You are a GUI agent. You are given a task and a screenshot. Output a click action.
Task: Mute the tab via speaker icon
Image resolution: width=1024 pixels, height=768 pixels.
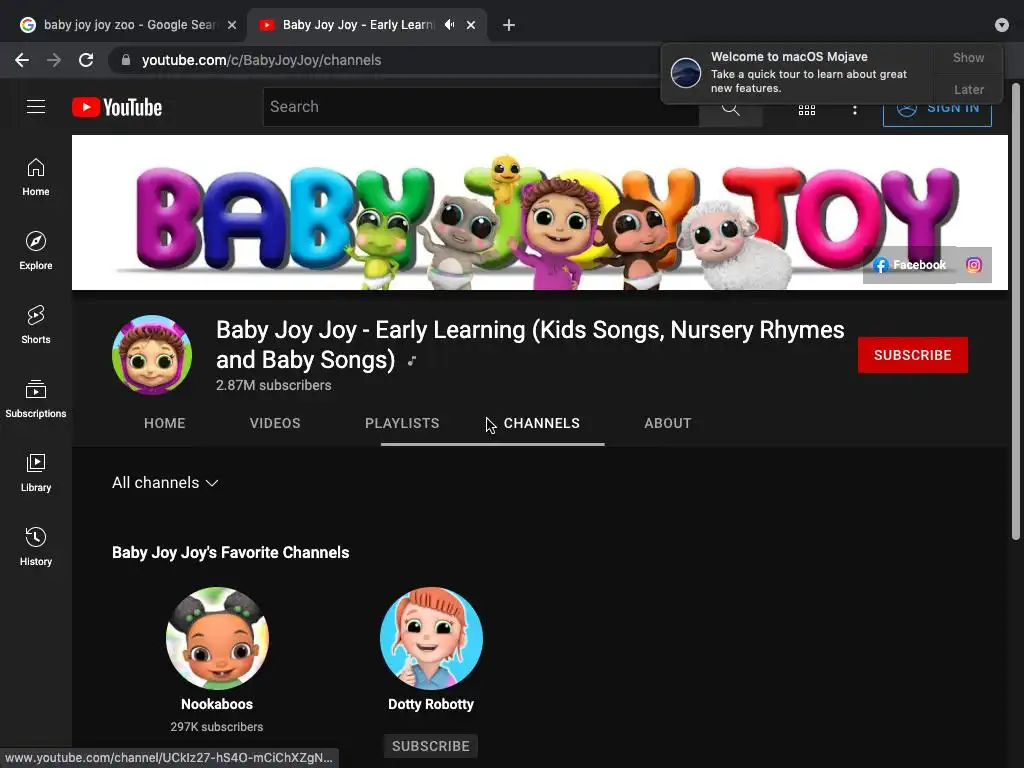pos(449,25)
